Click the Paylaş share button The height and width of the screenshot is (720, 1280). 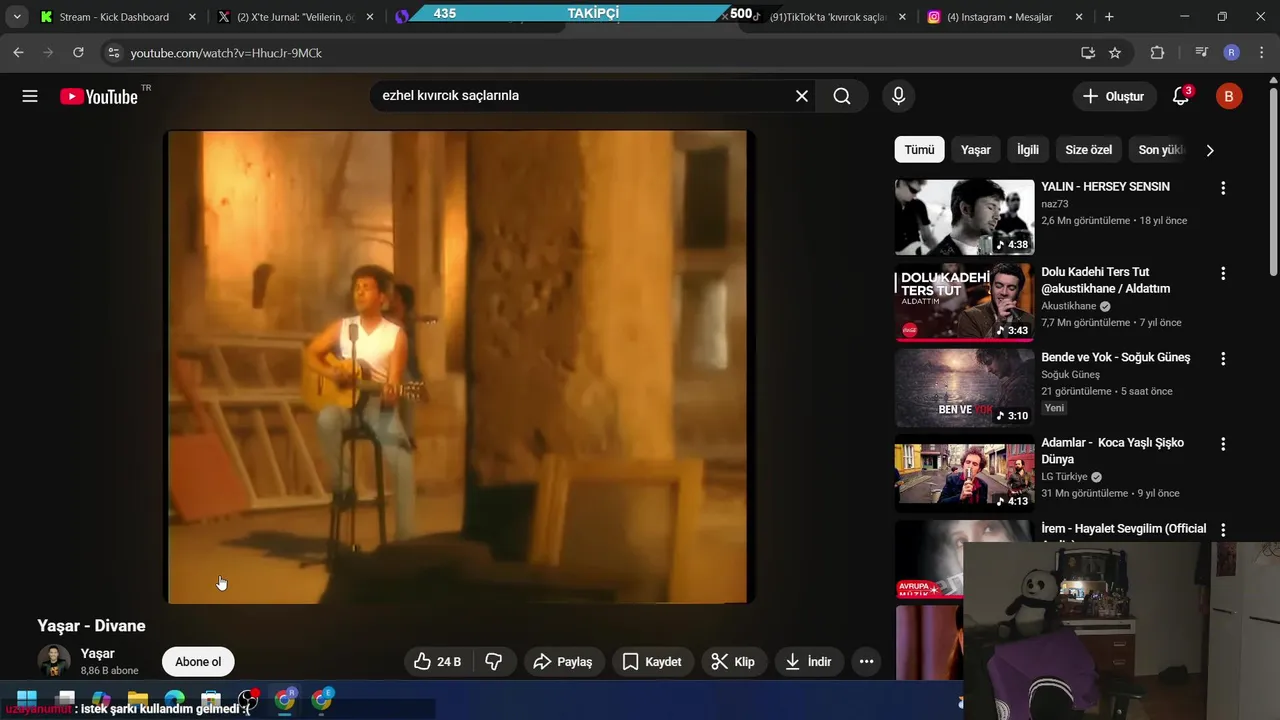coord(563,662)
